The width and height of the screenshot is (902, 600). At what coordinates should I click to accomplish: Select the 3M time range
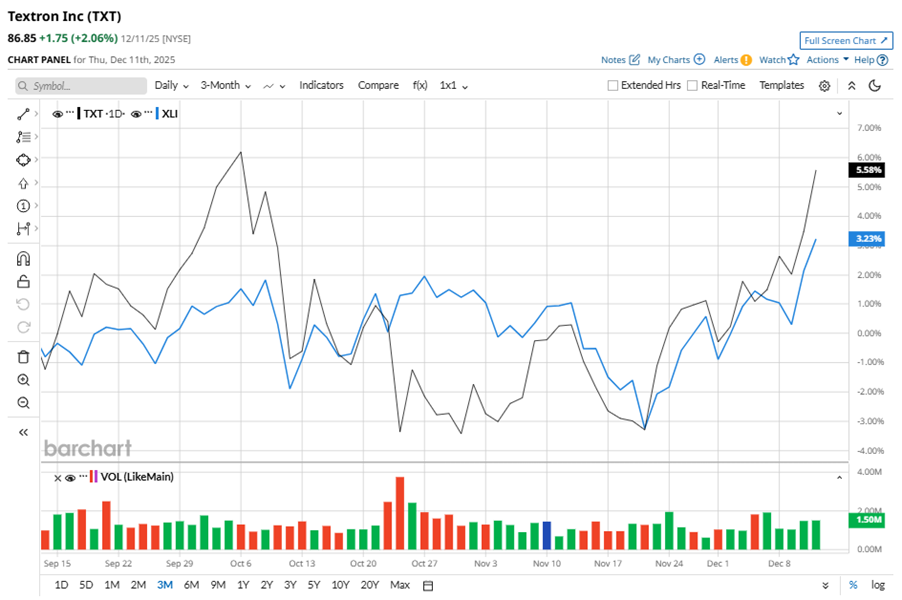click(165, 585)
